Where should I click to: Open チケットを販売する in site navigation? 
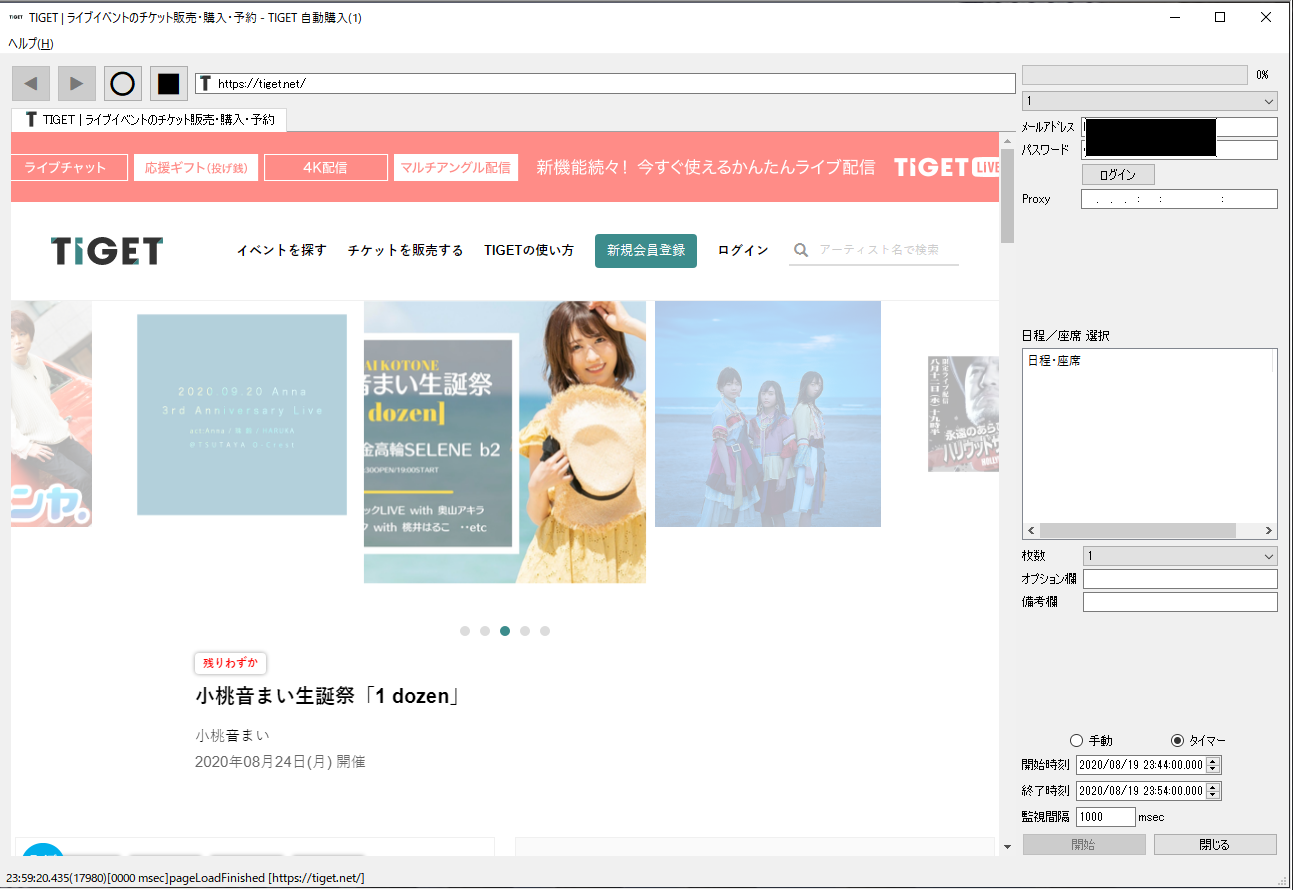tap(405, 251)
